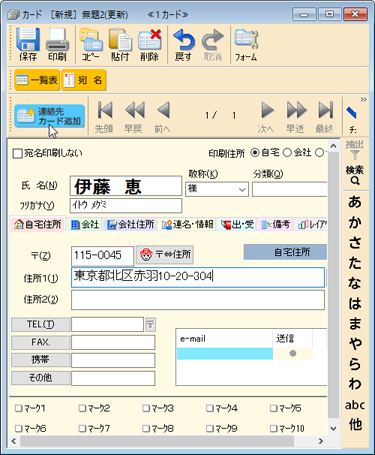Viewport: 375px width, 455px height.
Task: Select the 自宅 print address radio
Action: point(255,153)
